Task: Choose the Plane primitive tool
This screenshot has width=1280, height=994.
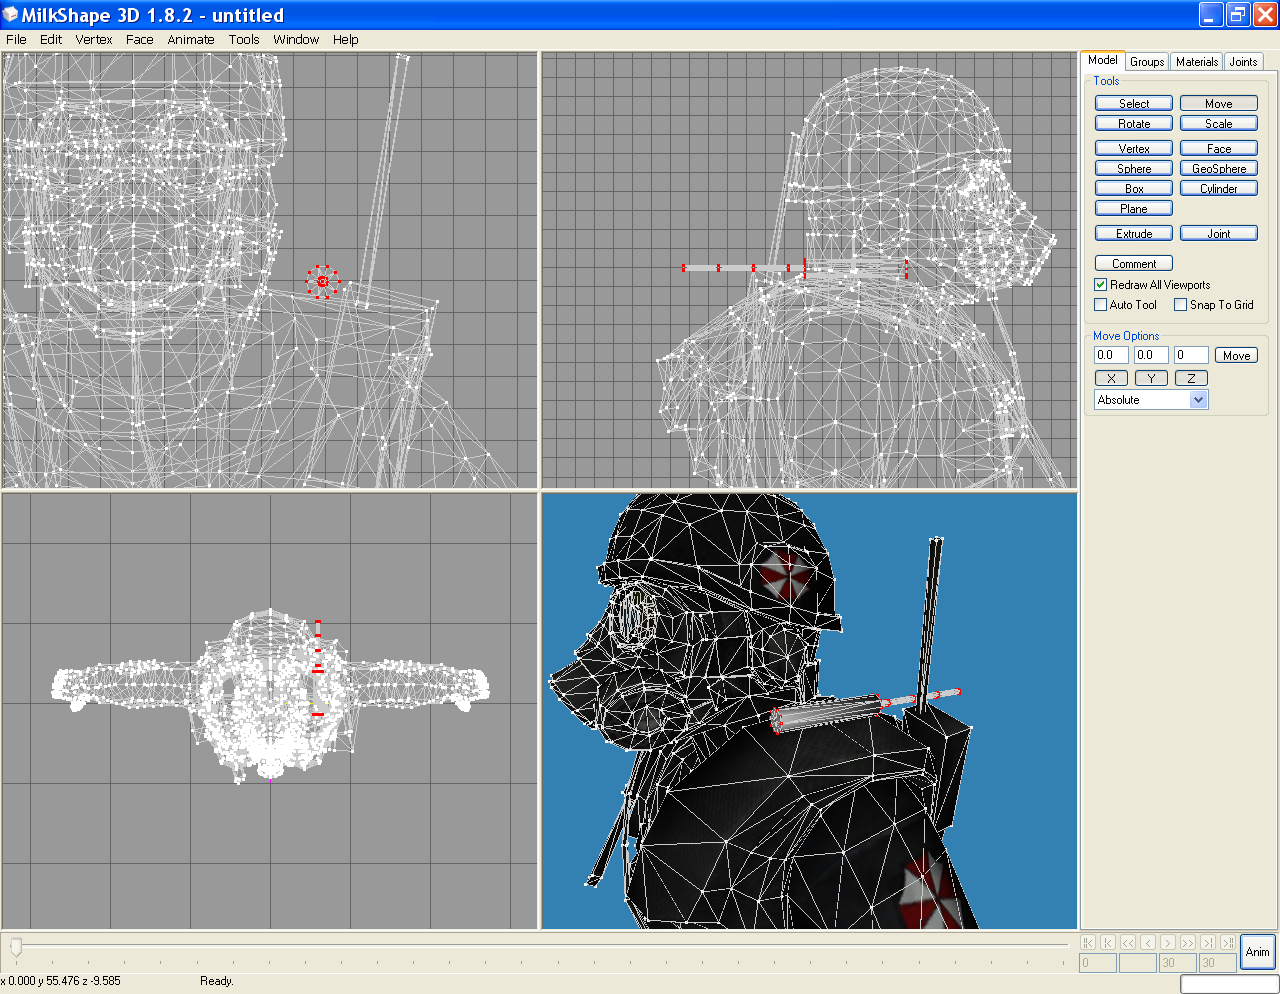Action: click(x=1134, y=209)
